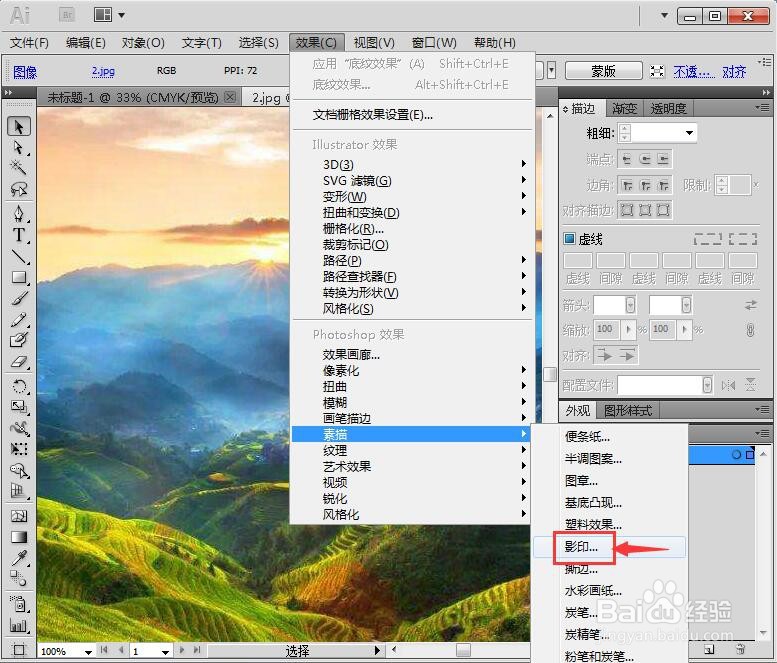Close the 未标题-1 document tab
777x663 pixels.
230,97
